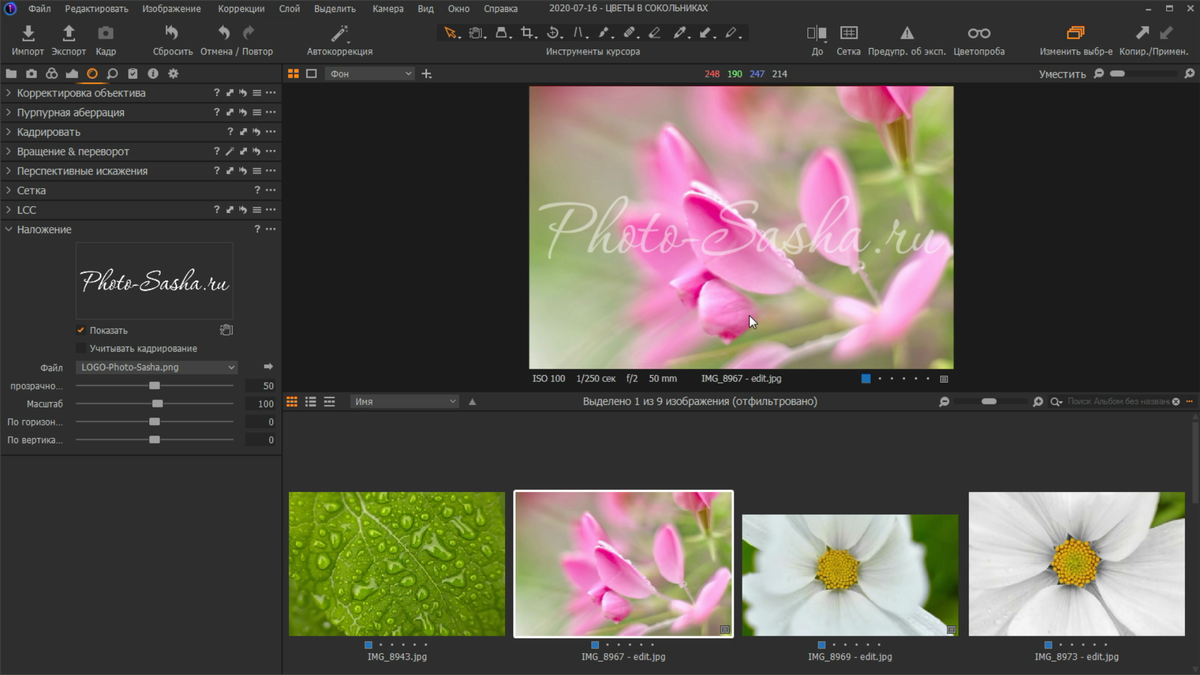This screenshot has height=675, width=1200.
Task: Uncheck the Показать overlay checkbox
Action: 81,330
